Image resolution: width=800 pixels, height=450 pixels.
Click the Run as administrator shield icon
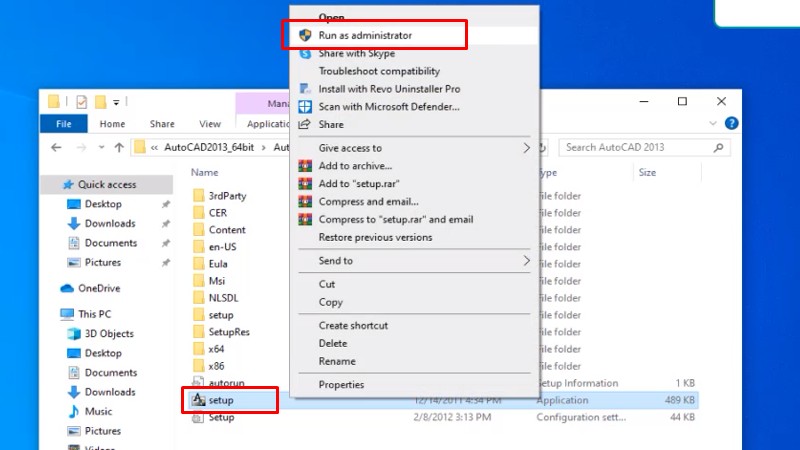[305, 35]
